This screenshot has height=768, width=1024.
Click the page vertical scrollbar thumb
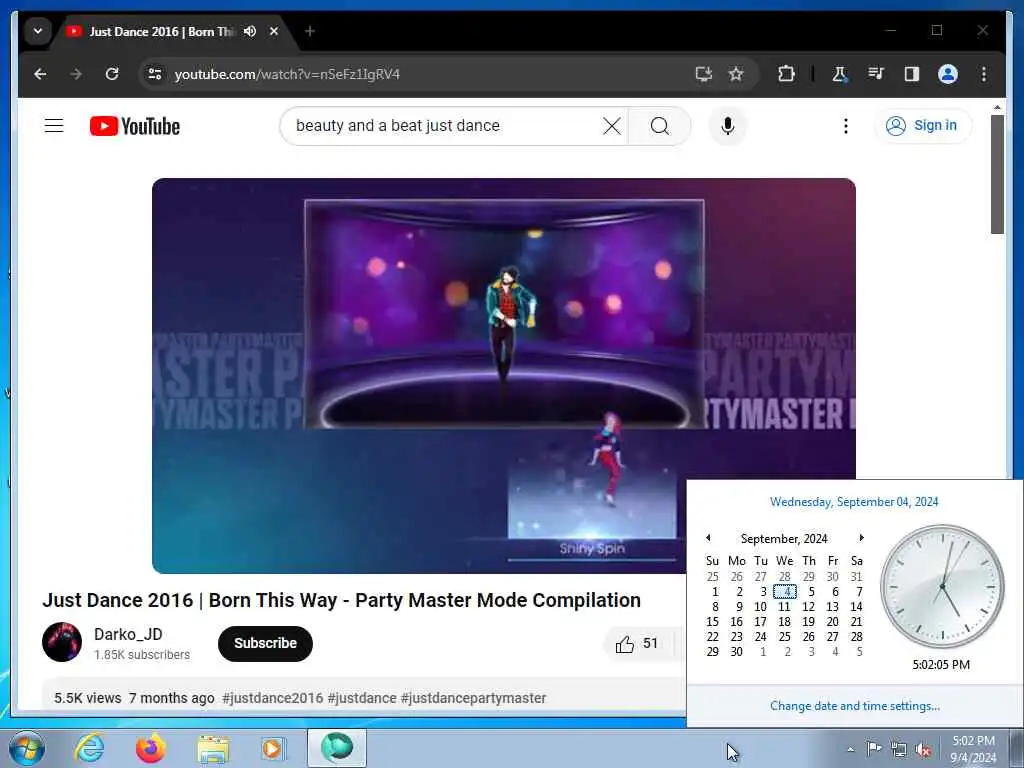[x=997, y=174]
